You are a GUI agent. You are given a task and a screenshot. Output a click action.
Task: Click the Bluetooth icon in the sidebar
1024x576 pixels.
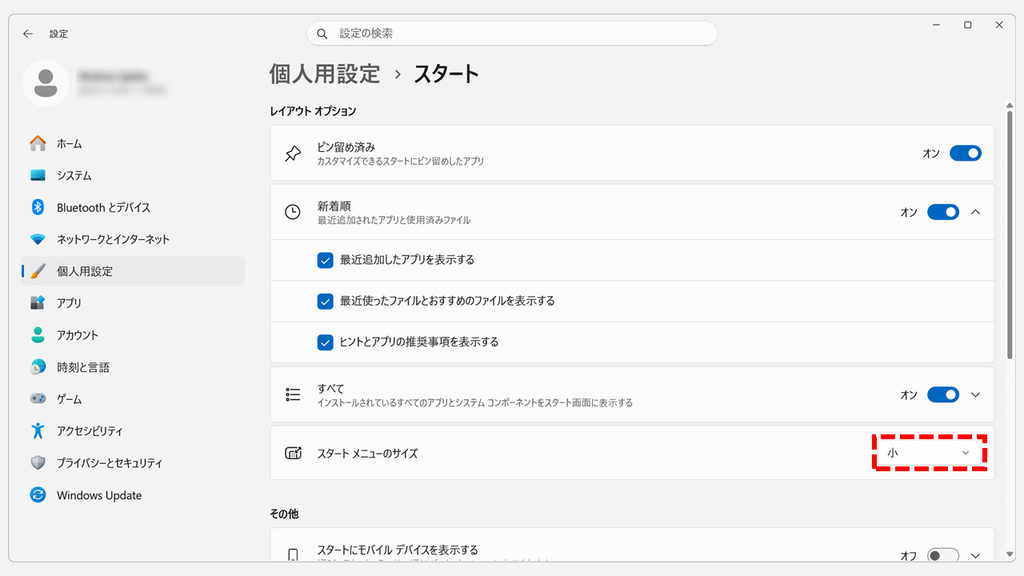[38, 207]
